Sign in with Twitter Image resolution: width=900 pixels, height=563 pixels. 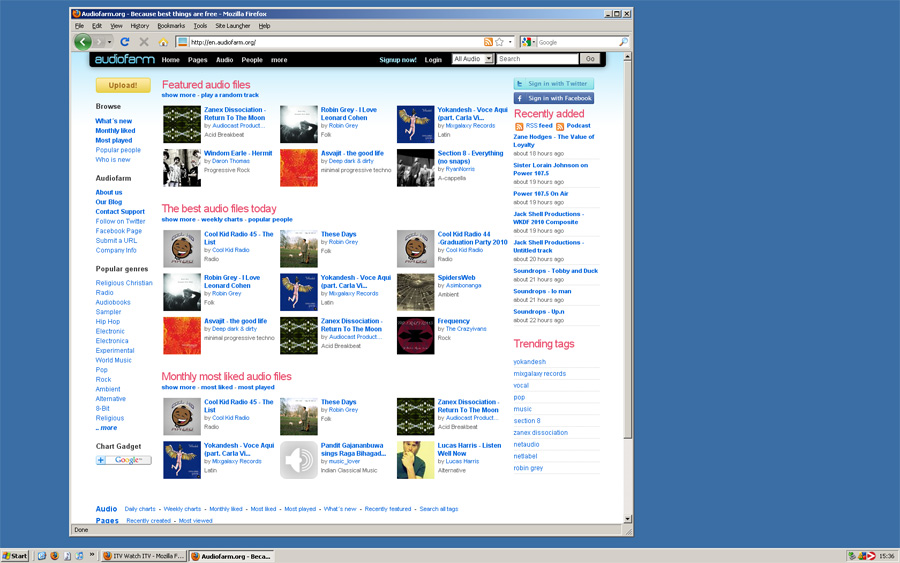553,83
